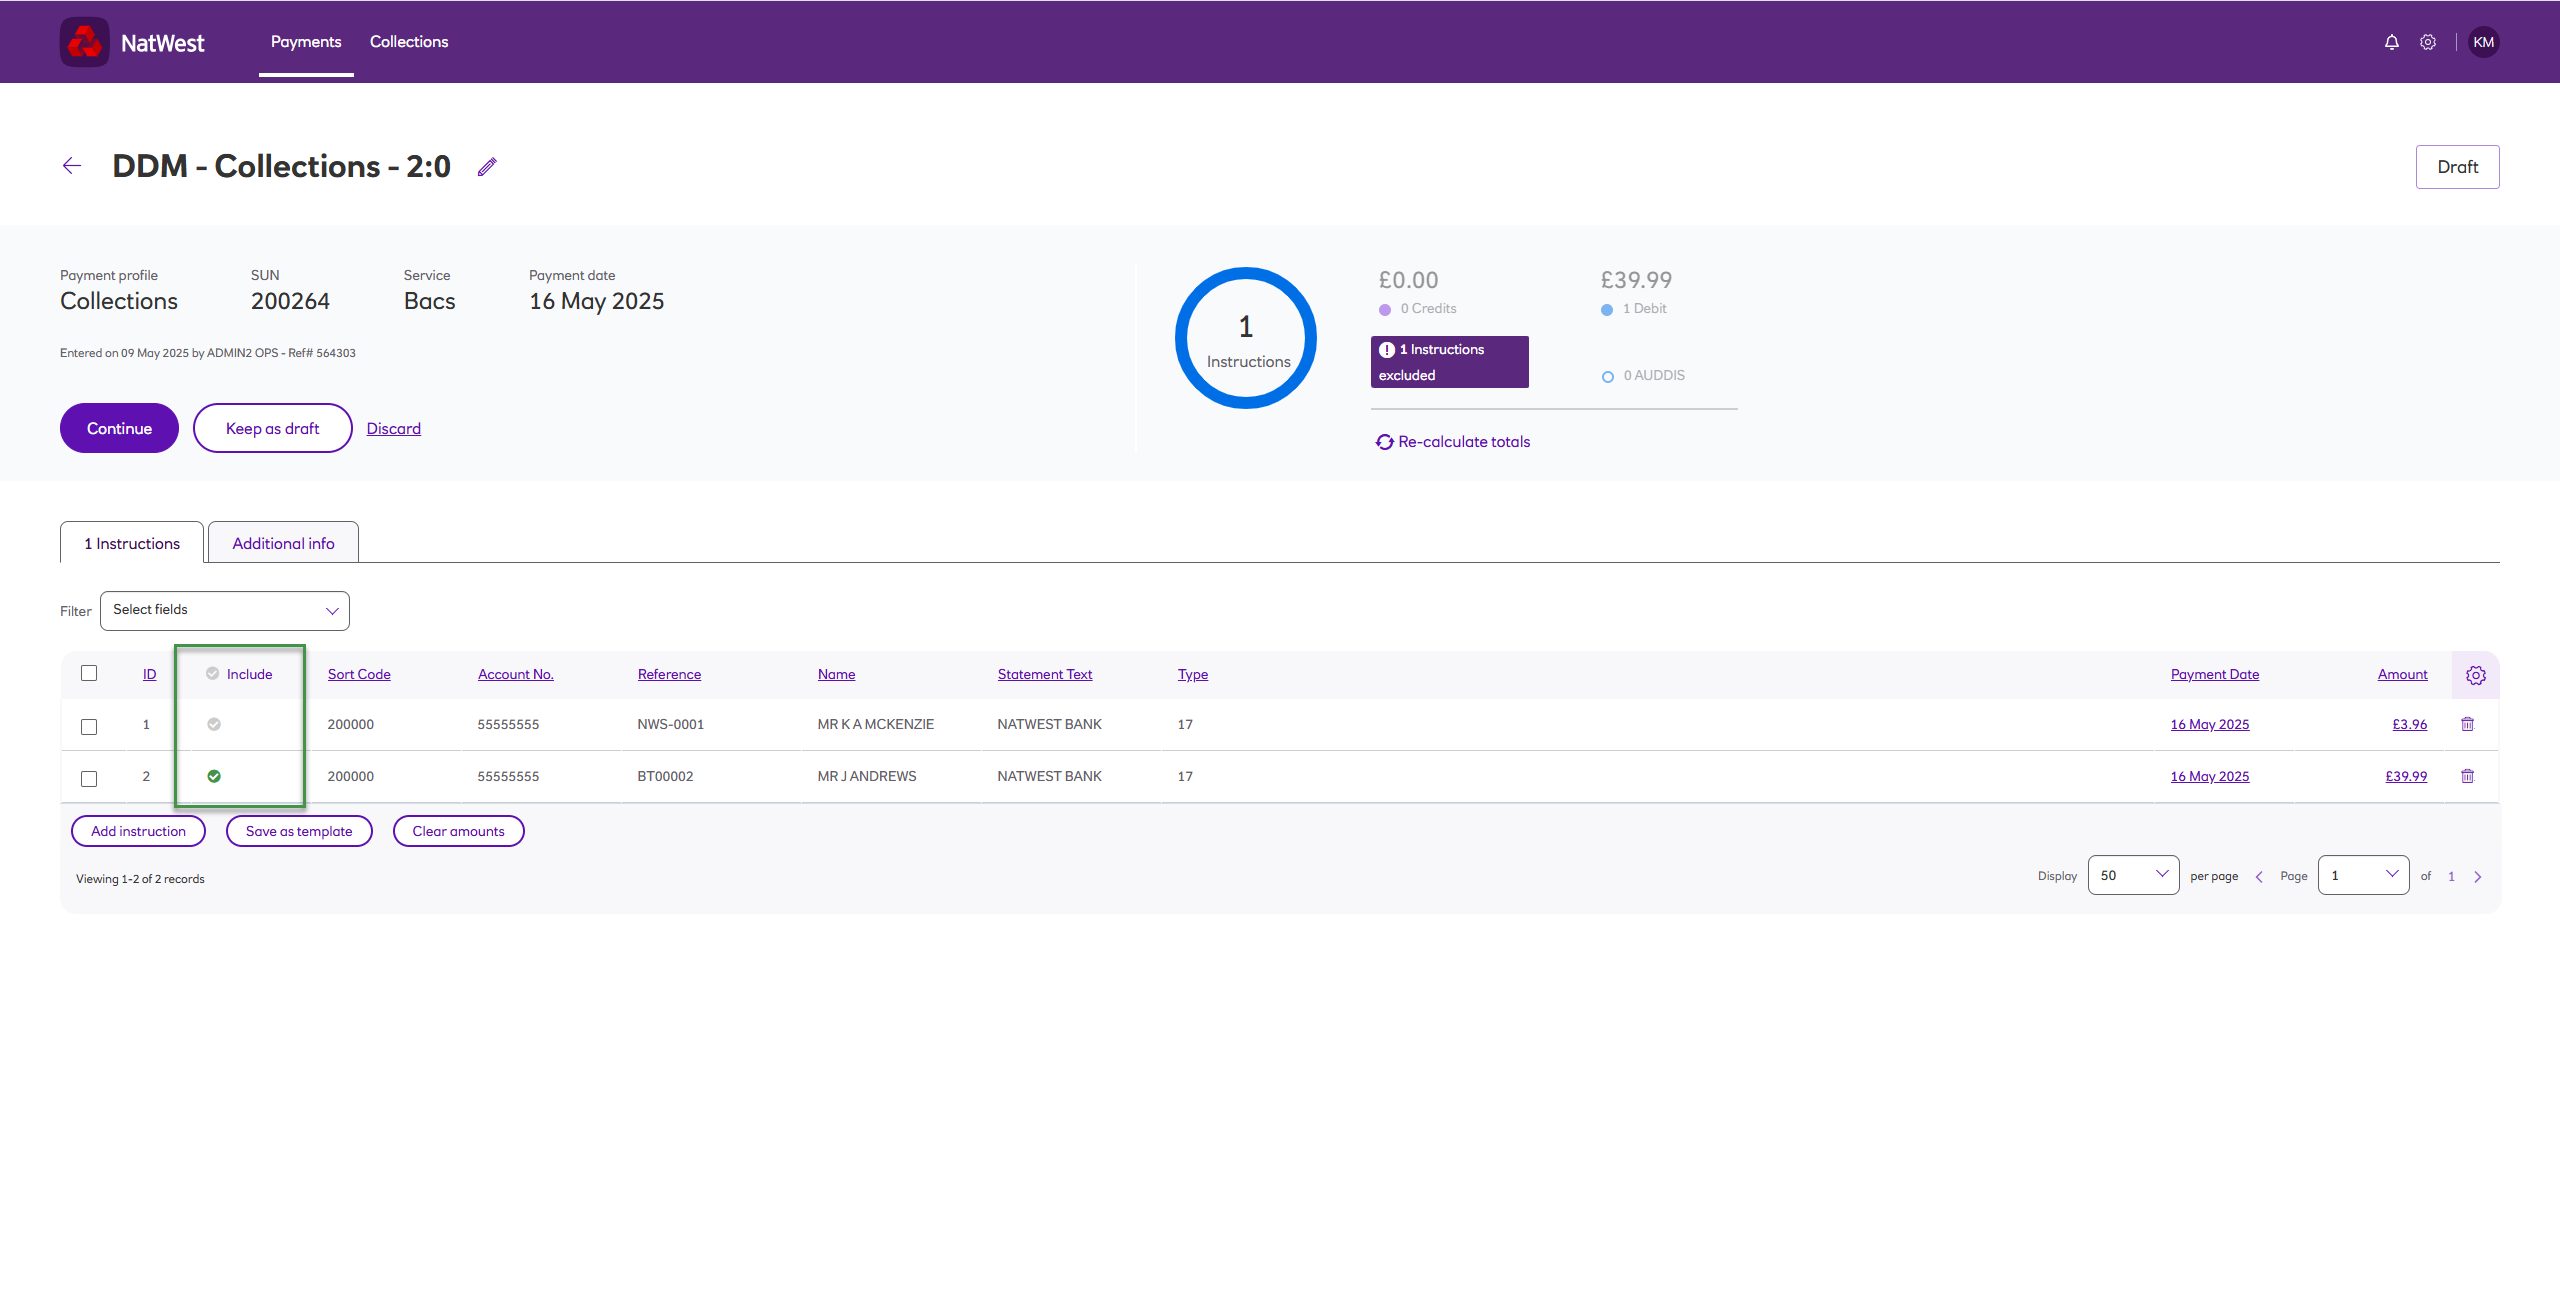Click the Discard link

(393, 428)
